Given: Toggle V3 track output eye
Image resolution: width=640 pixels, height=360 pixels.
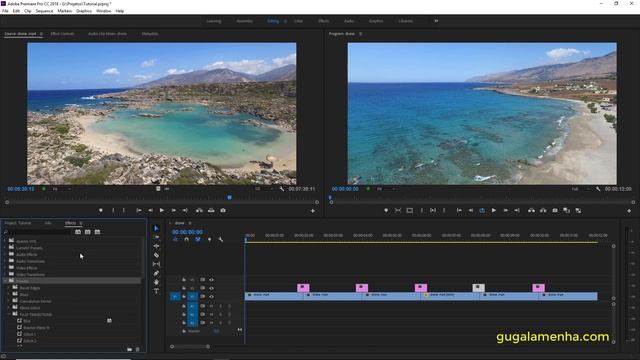Looking at the screenshot, I should (x=211, y=280).
